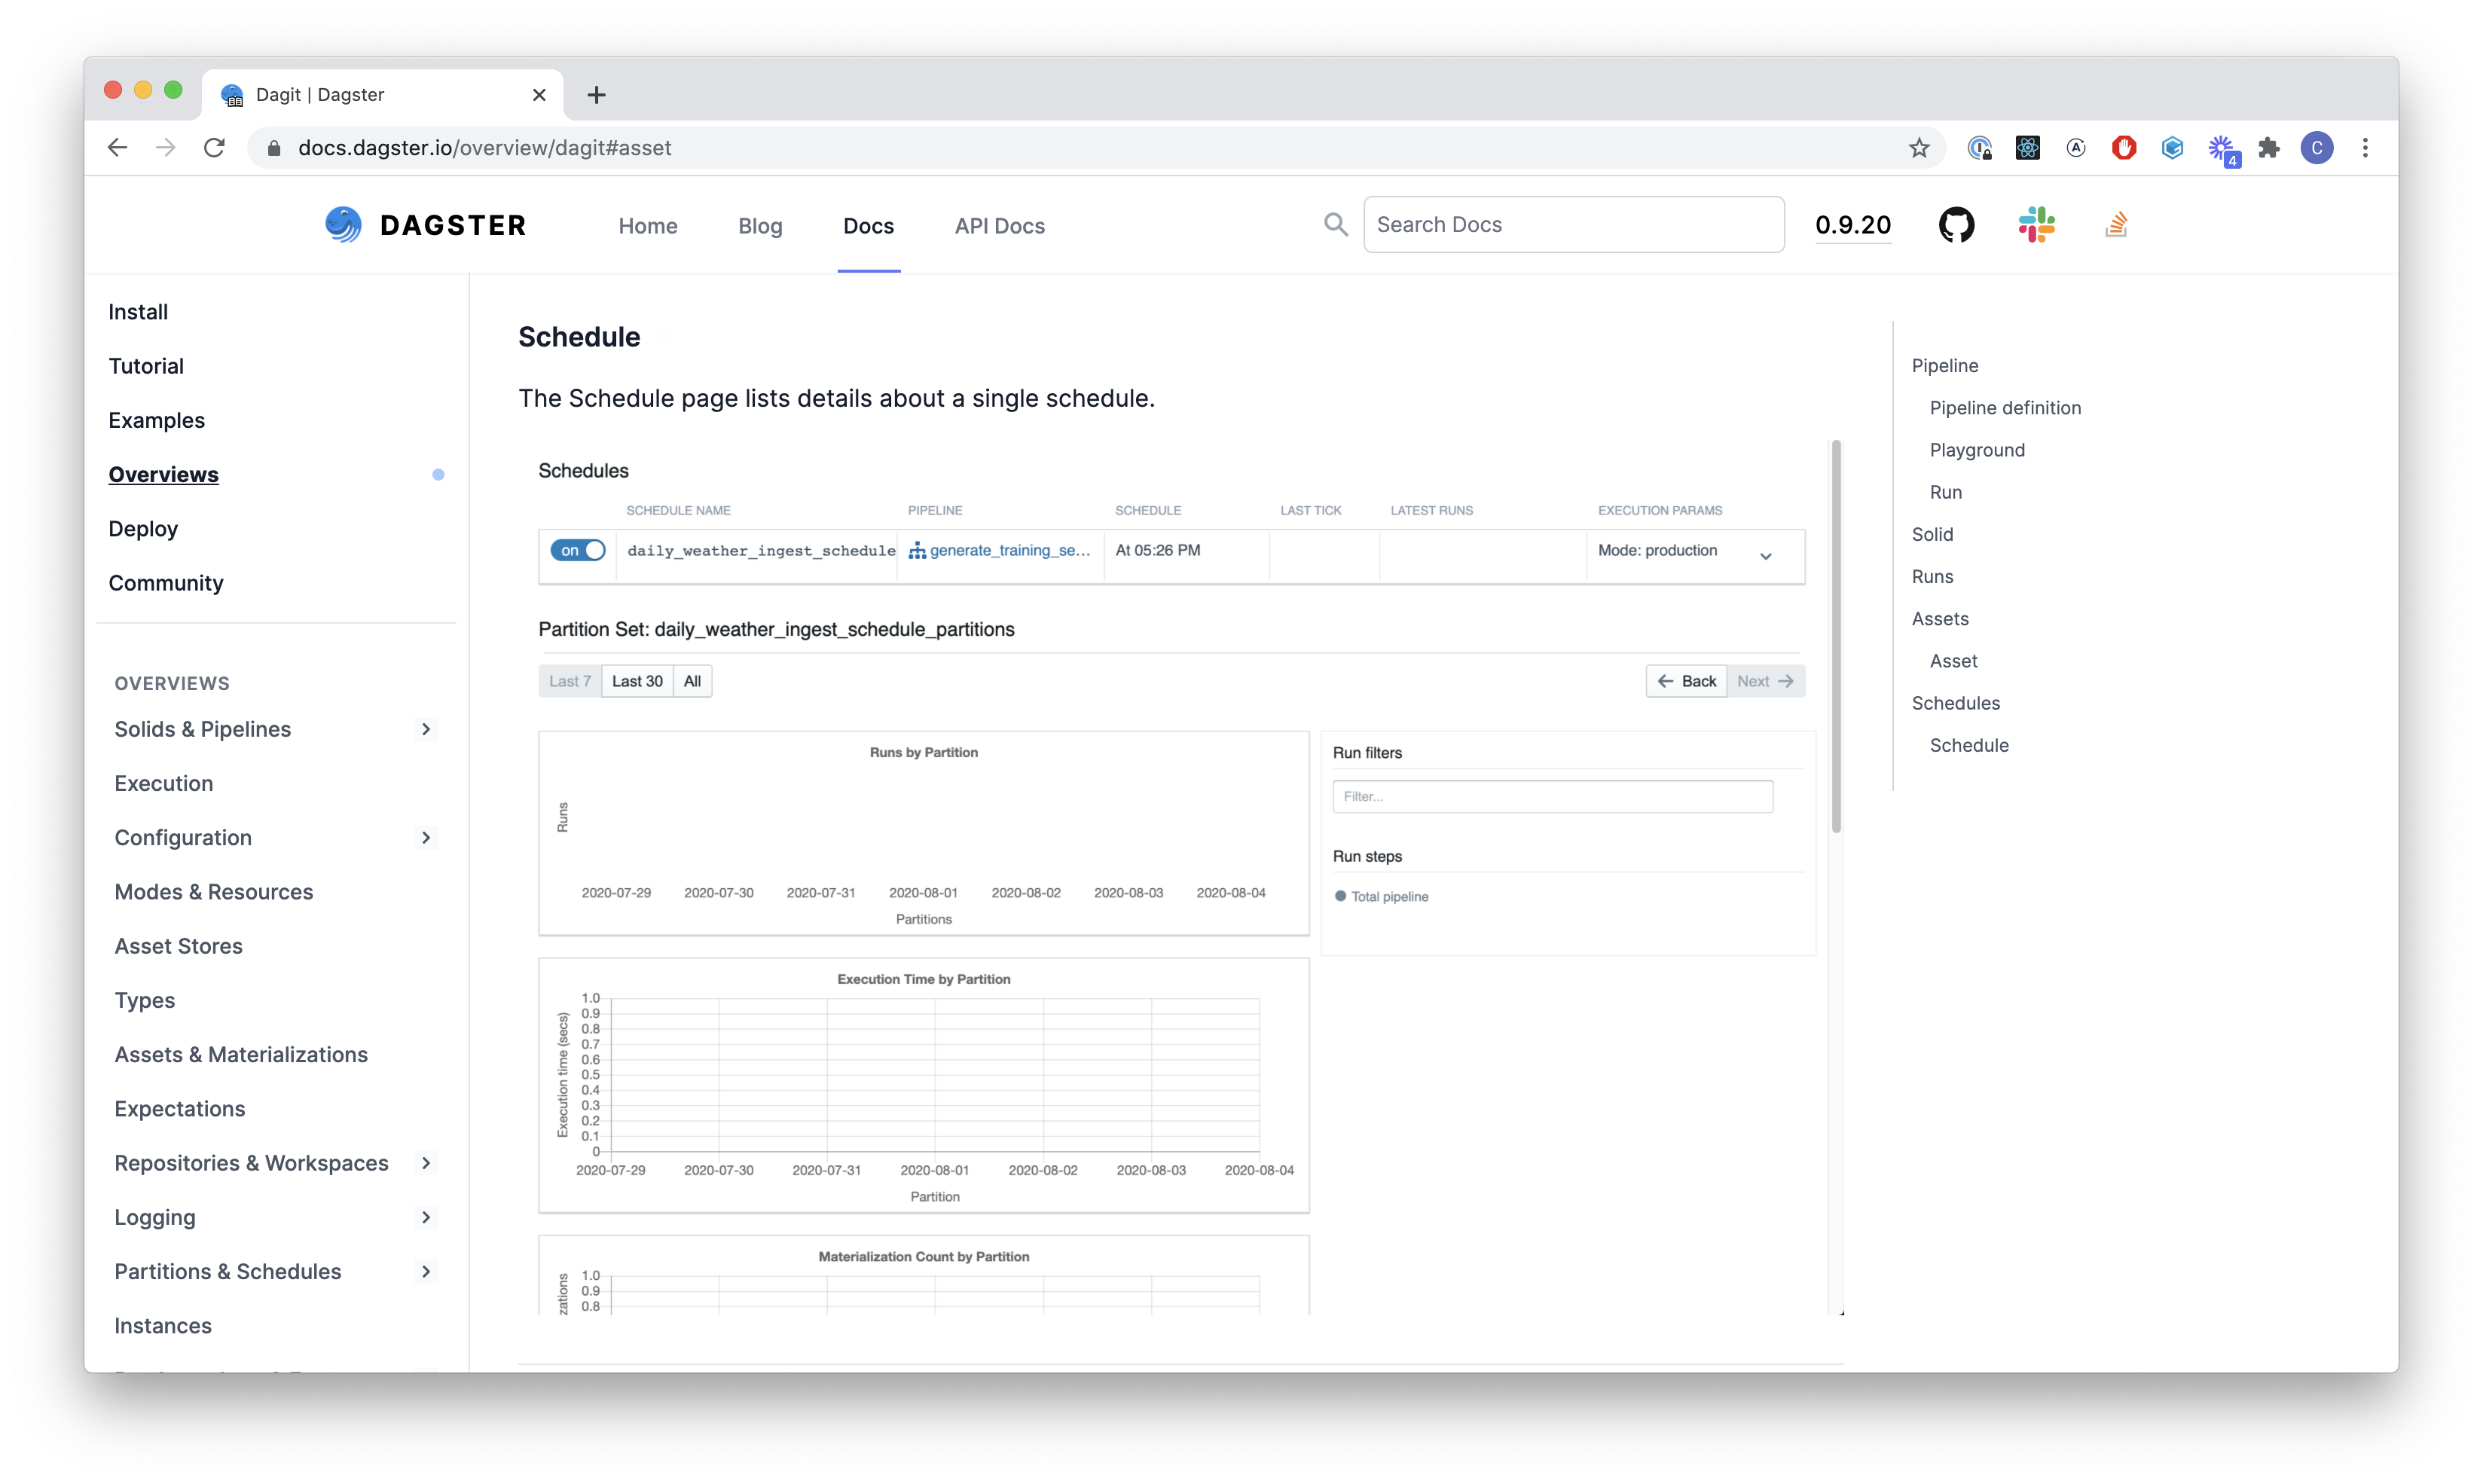Go to the Home nav tab
Viewport: 2483px width, 1484px height.
648,226
